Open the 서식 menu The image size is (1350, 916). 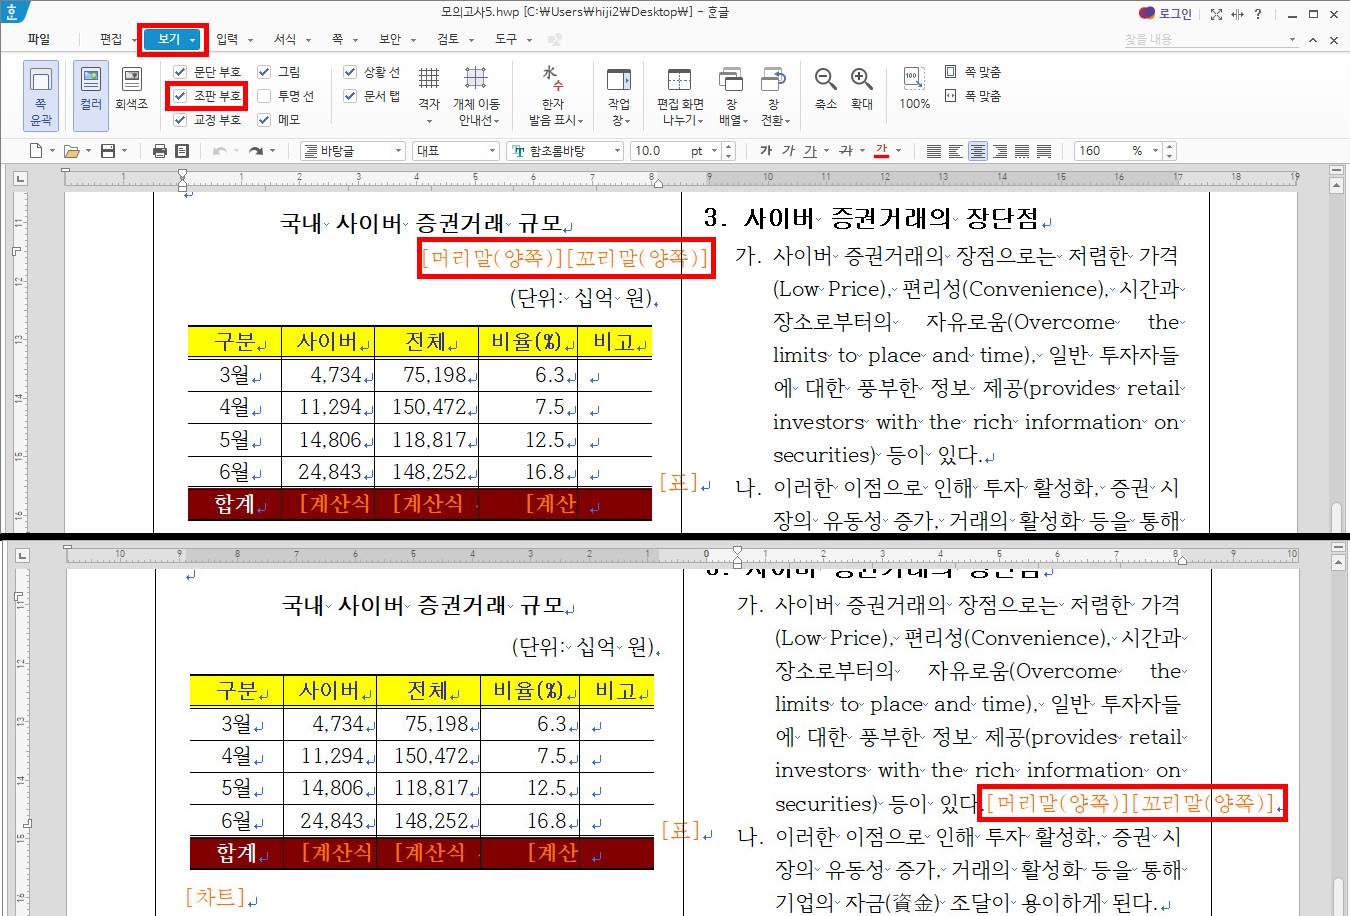[285, 39]
